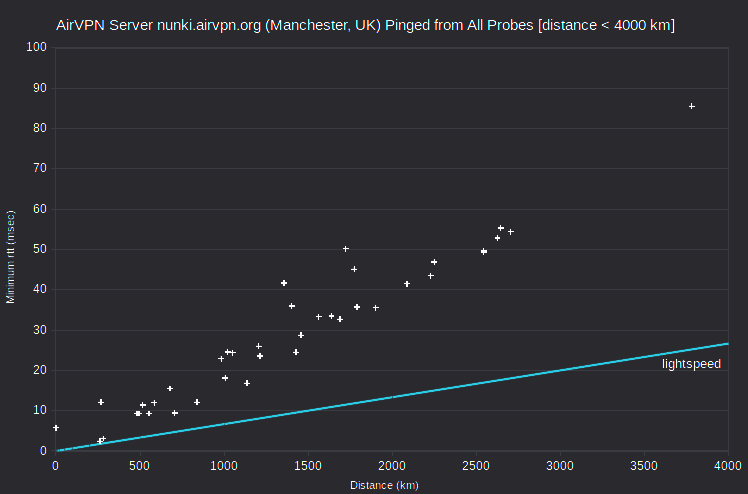This screenshot has height=494, width=748.
Task: Click the marker near 270 km, 12 msec
Action: (x=101, y=402)
